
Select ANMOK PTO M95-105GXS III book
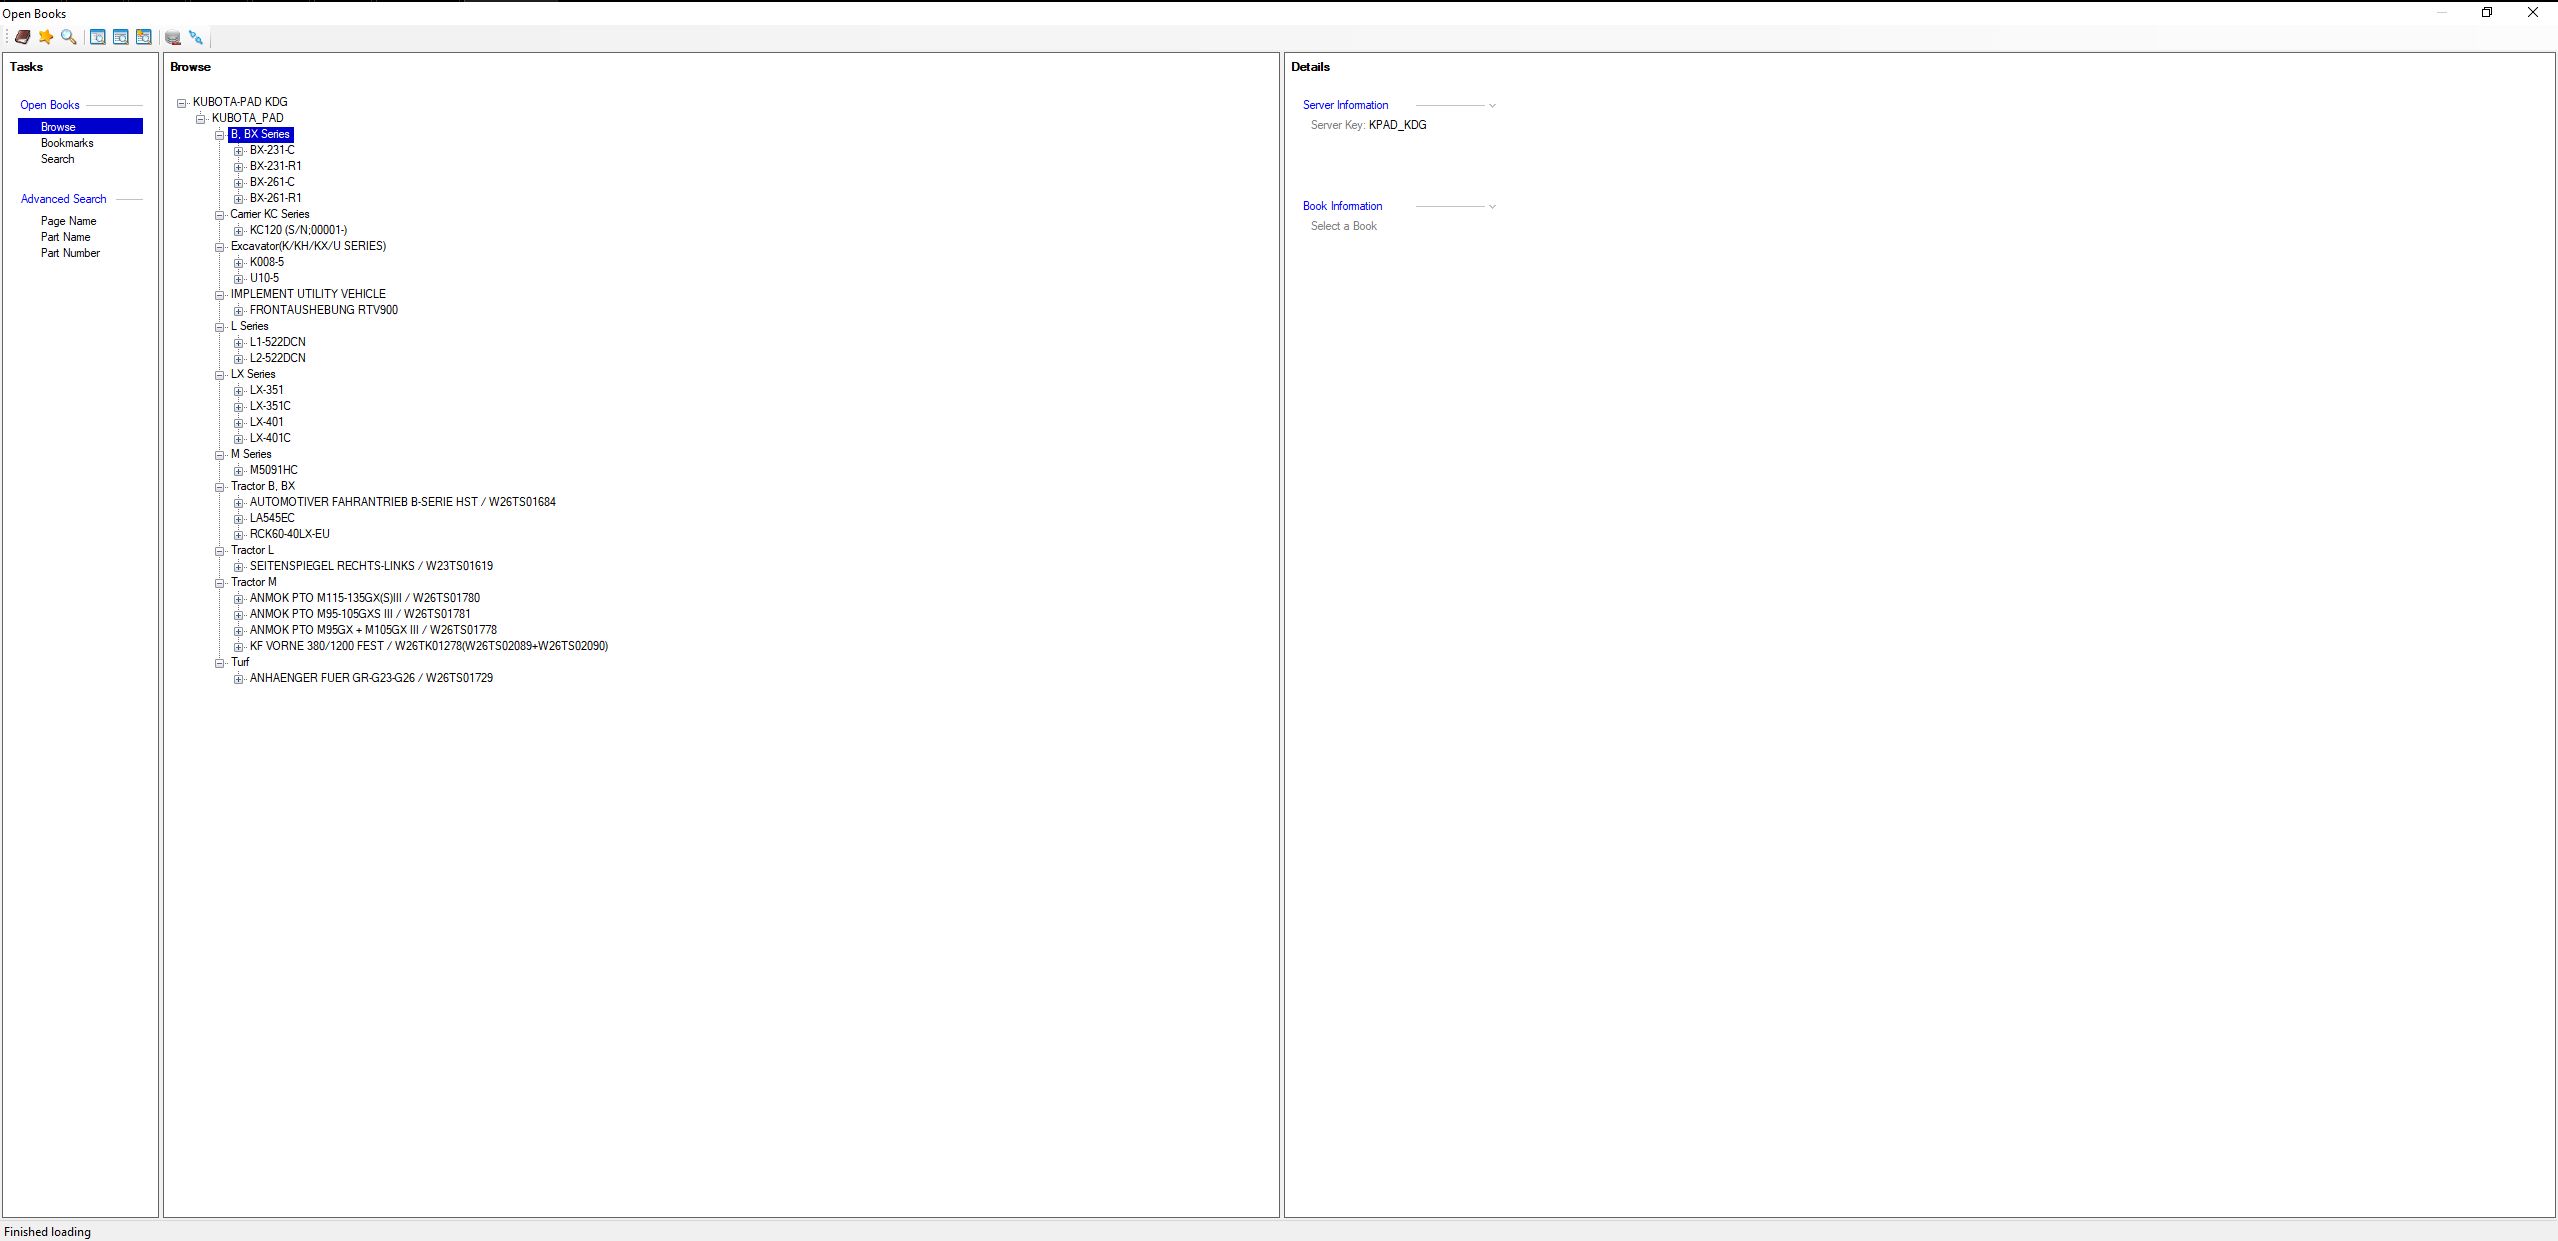tap(360, 614)
